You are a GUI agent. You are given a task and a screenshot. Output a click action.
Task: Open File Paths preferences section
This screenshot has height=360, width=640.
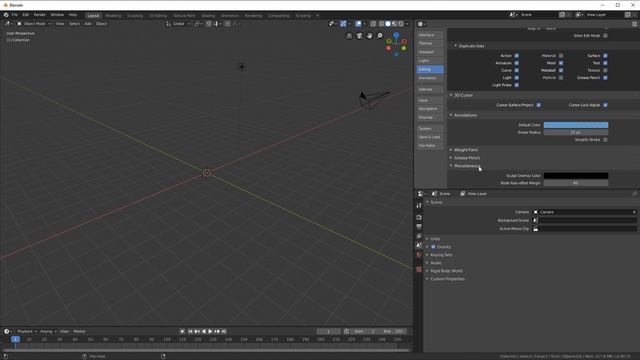pos(430,145)
